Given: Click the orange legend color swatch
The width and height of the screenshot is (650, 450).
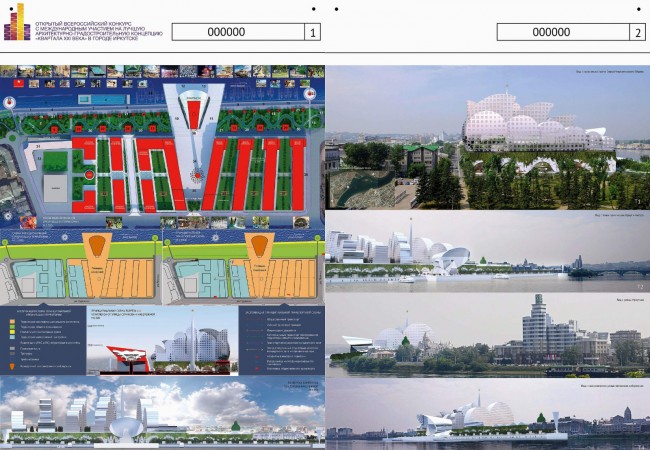Looking at the screenshot, I should (13, 322).
